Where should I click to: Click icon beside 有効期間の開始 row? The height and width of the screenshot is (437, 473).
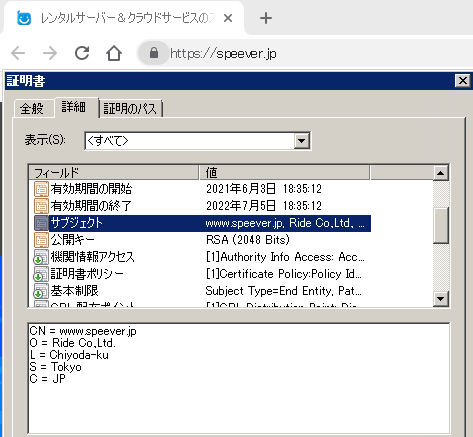pos(41,189)
